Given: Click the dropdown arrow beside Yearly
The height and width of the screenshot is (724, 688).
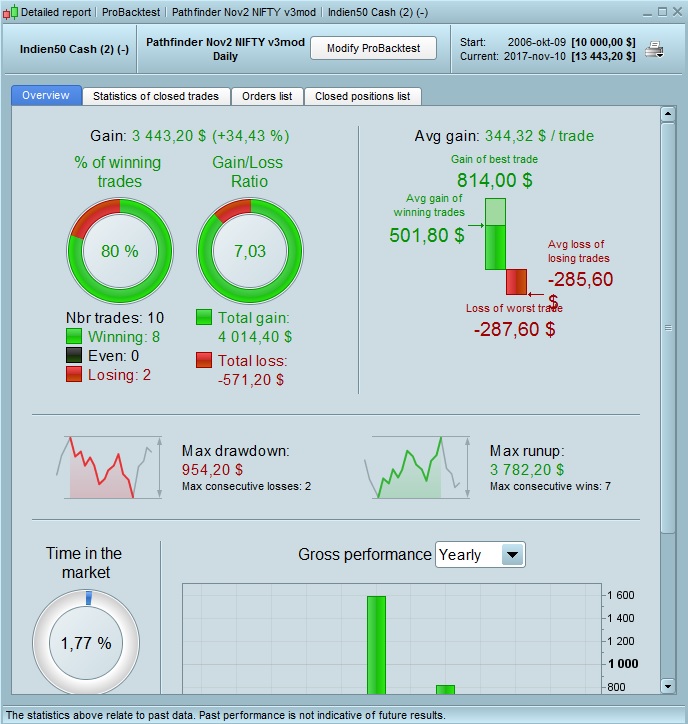Looking at the screenshot, I should pos(513,555).
